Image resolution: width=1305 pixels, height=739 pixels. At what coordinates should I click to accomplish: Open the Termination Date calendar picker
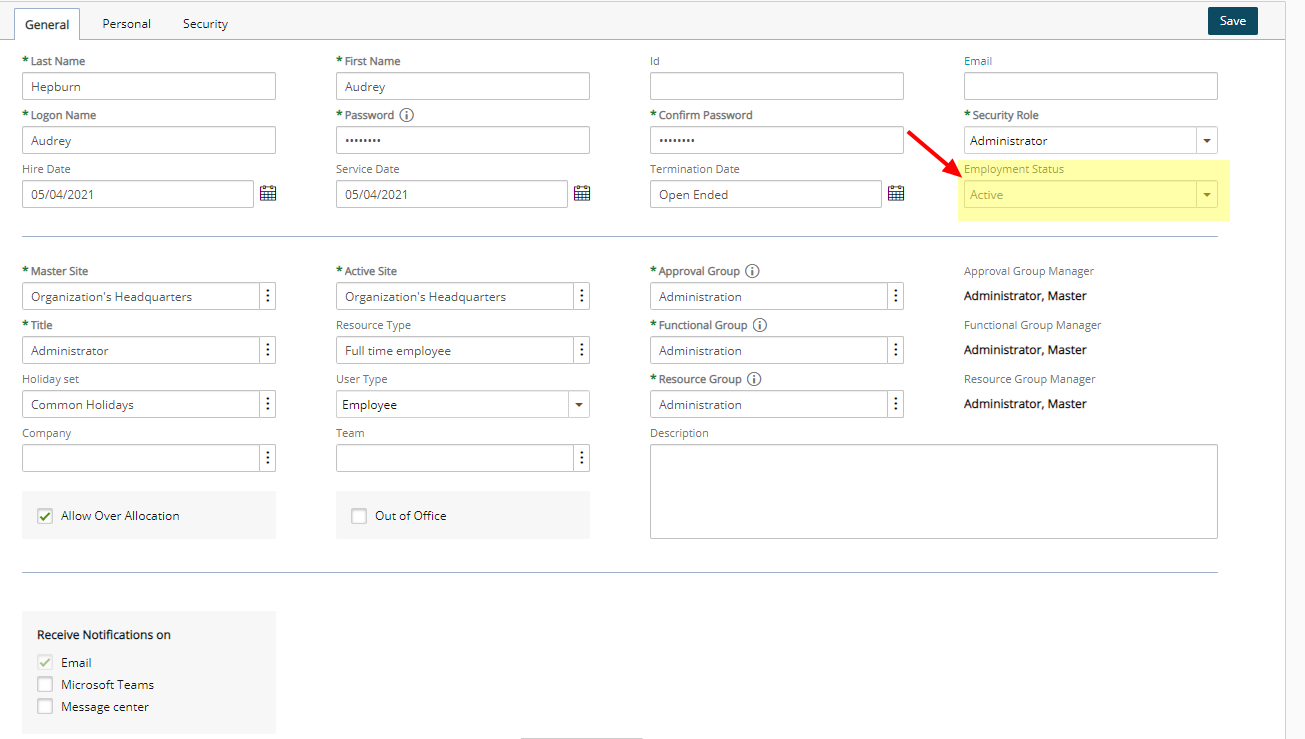896,194
